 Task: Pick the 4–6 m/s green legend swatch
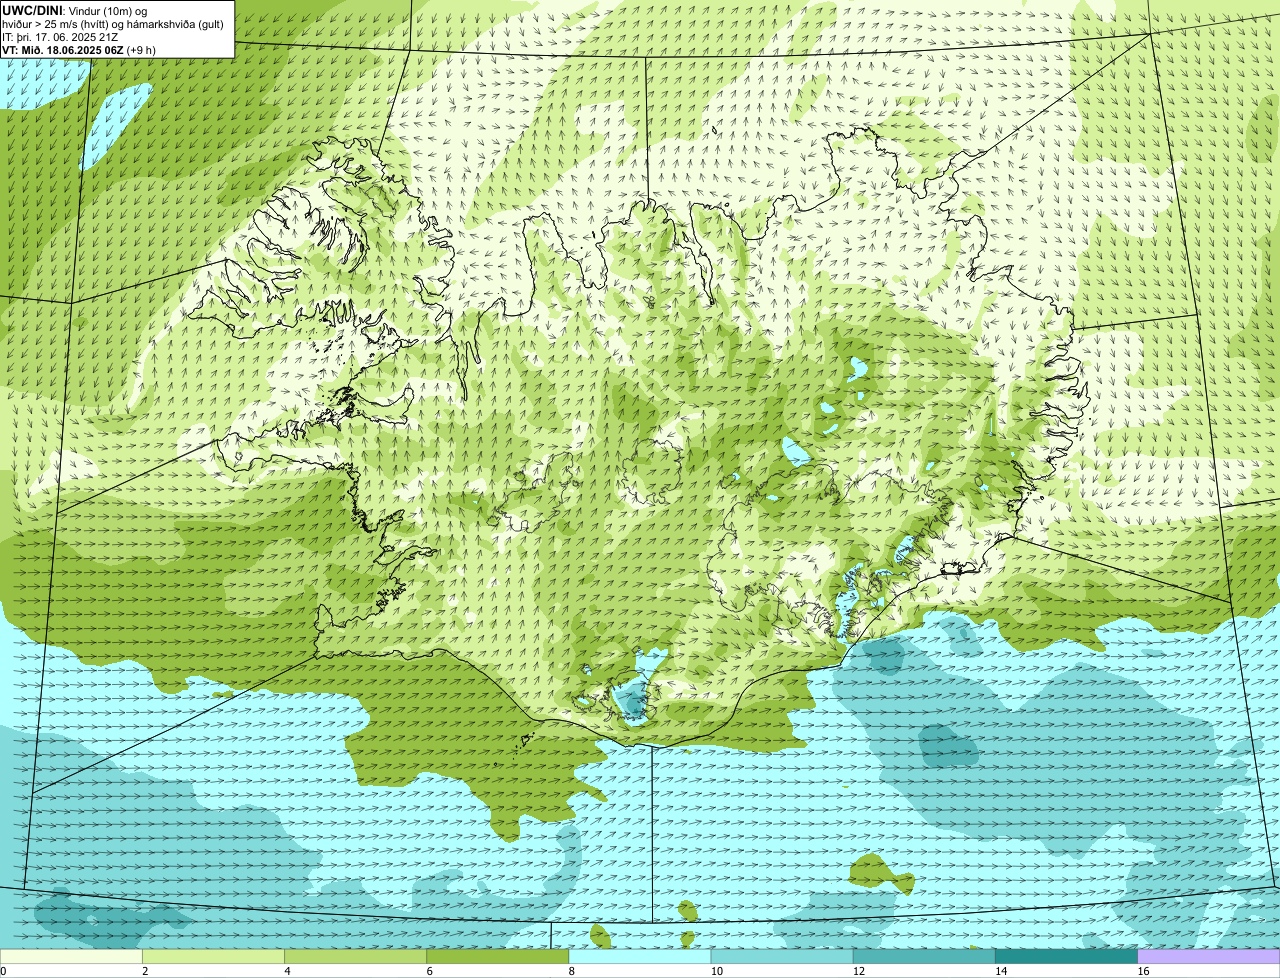[355, 956]
